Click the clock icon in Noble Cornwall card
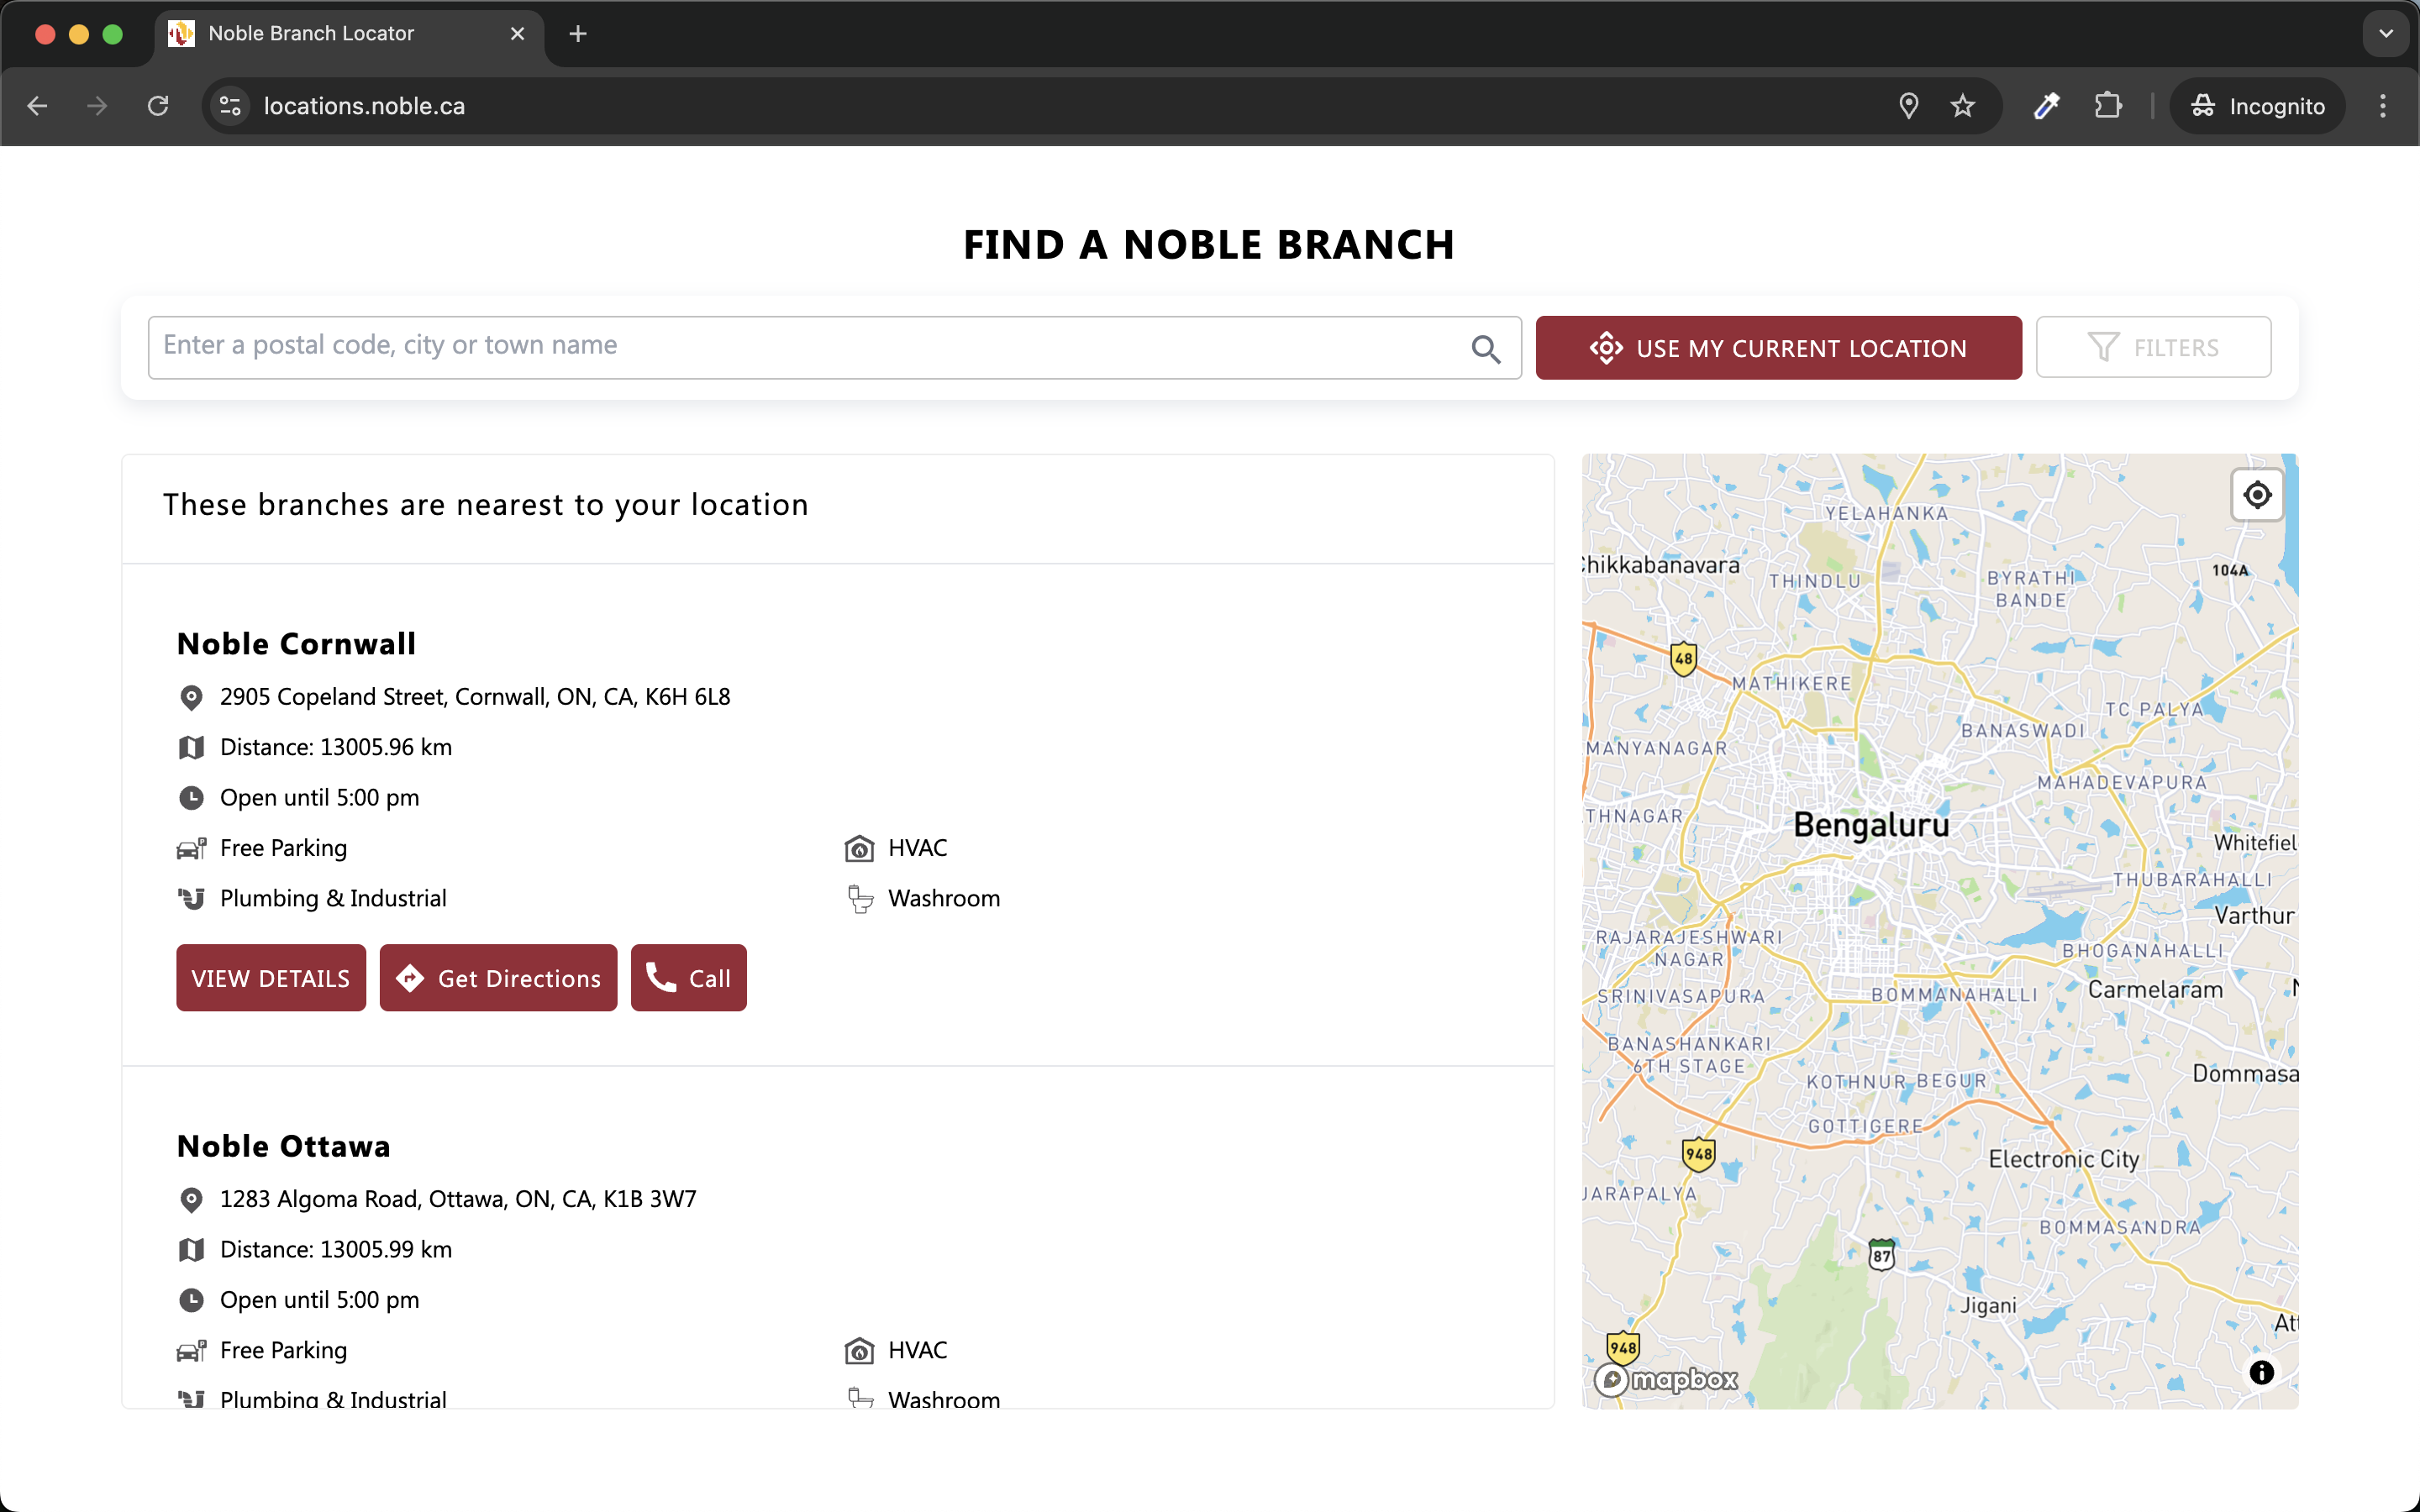Screen dimensions: 2420x1512 pyautogui.click(x=191, y=798)
